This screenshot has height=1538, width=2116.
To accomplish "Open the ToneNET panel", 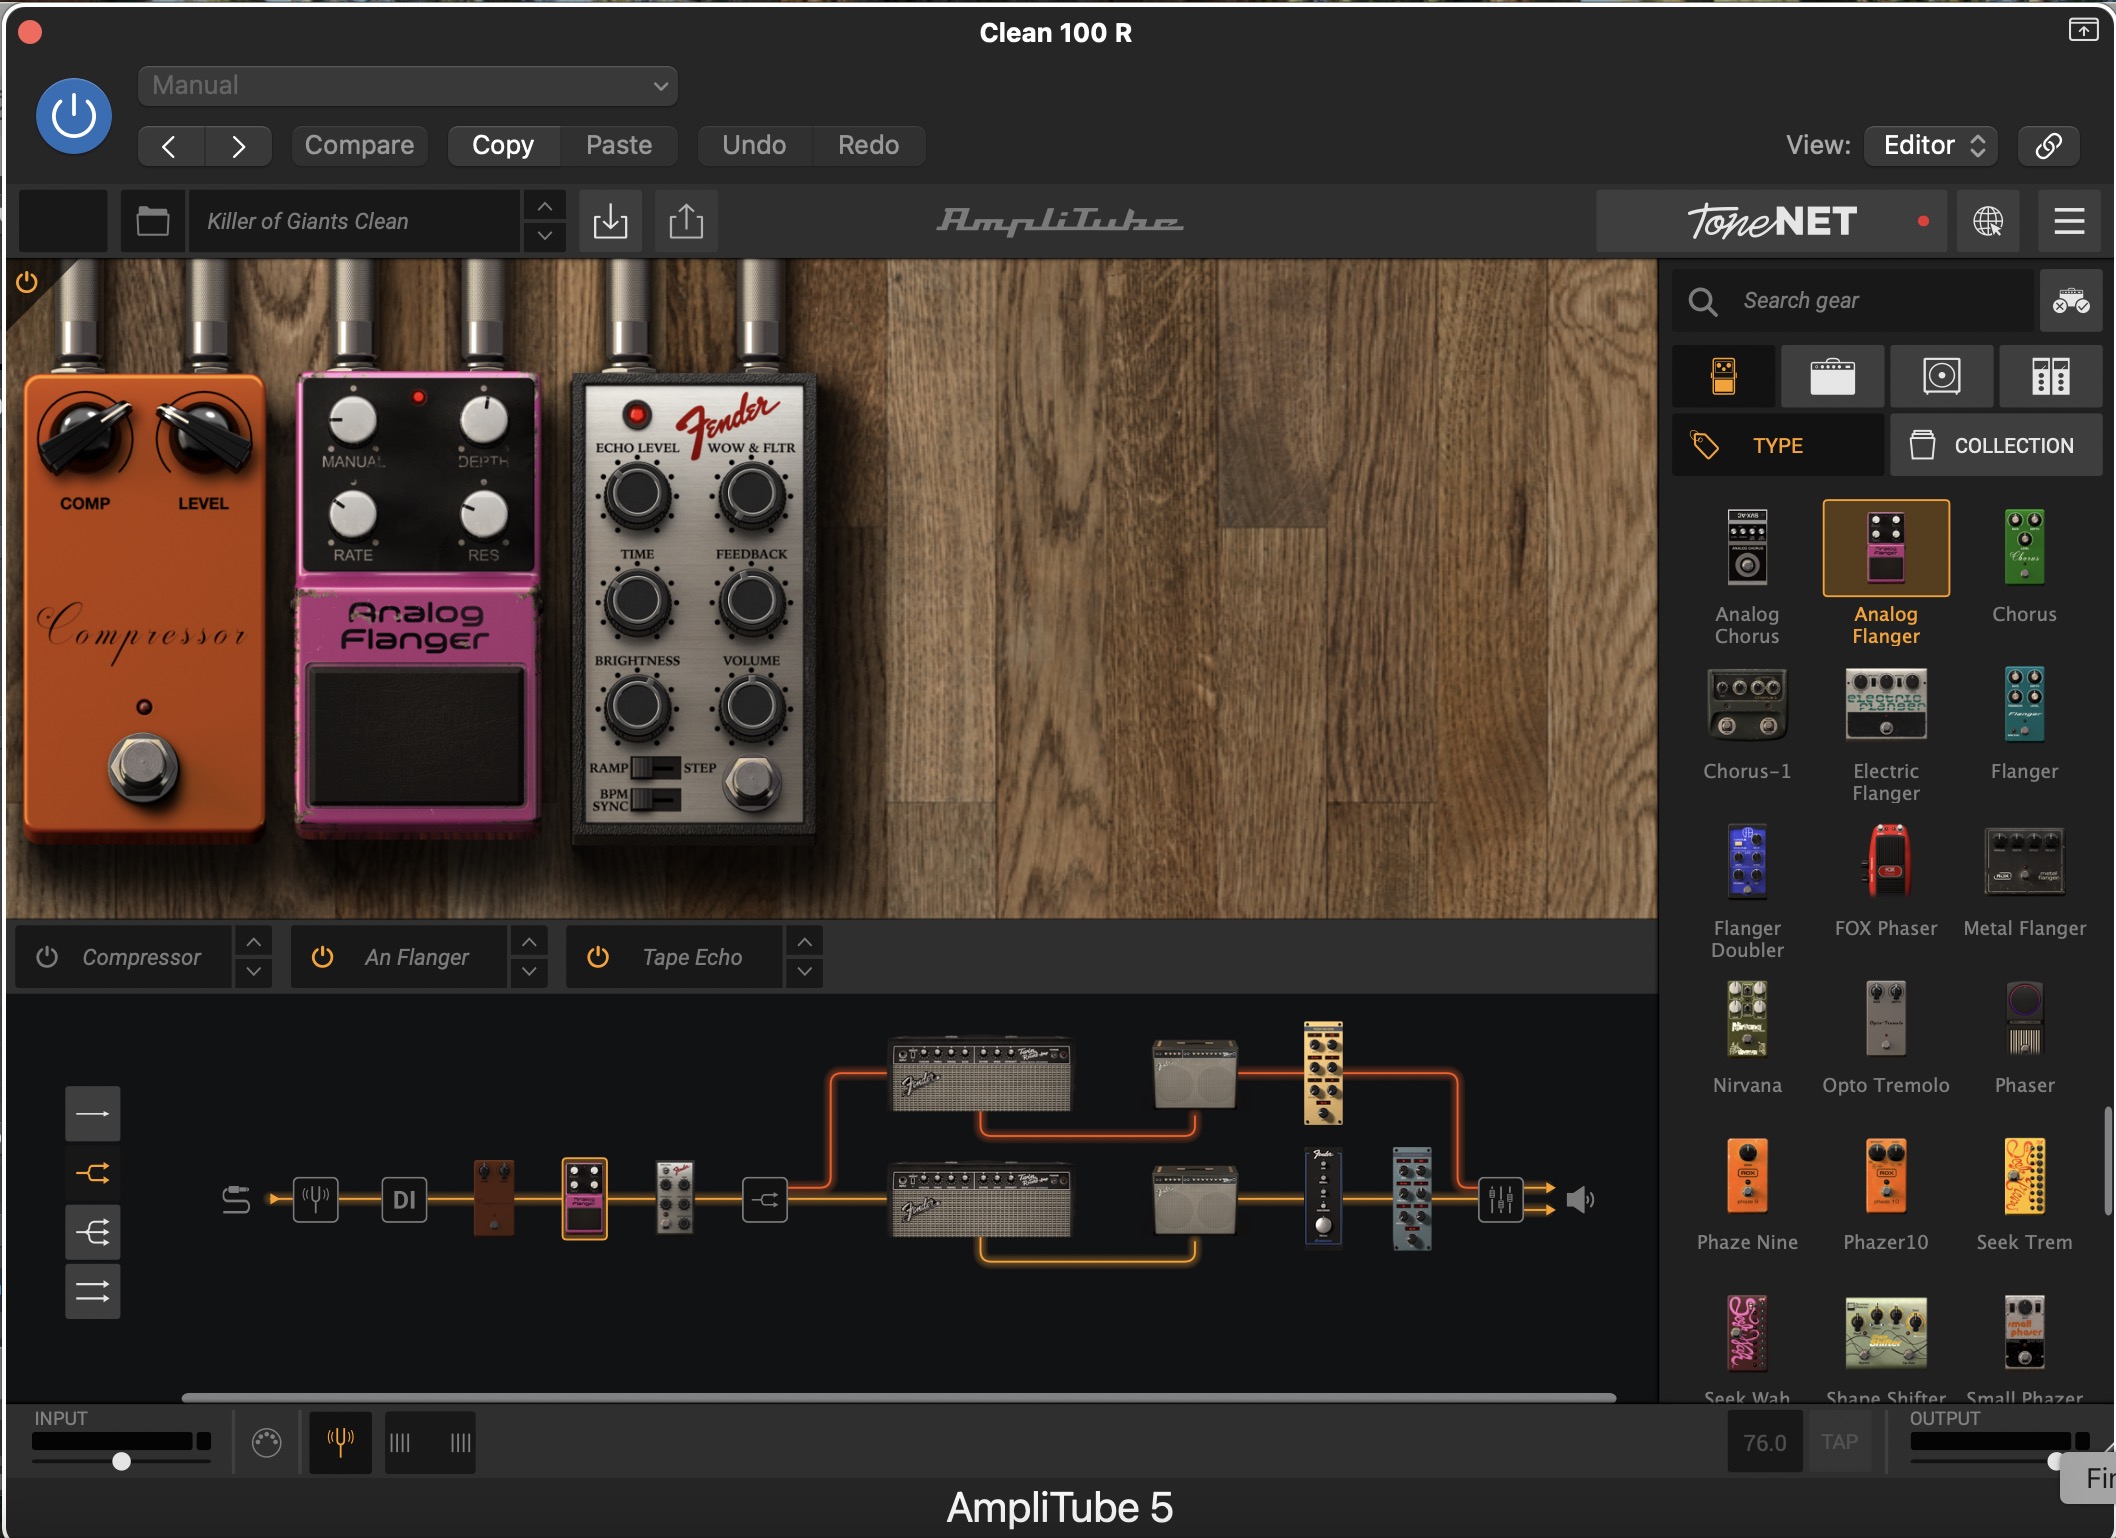I will [1772, 221].
